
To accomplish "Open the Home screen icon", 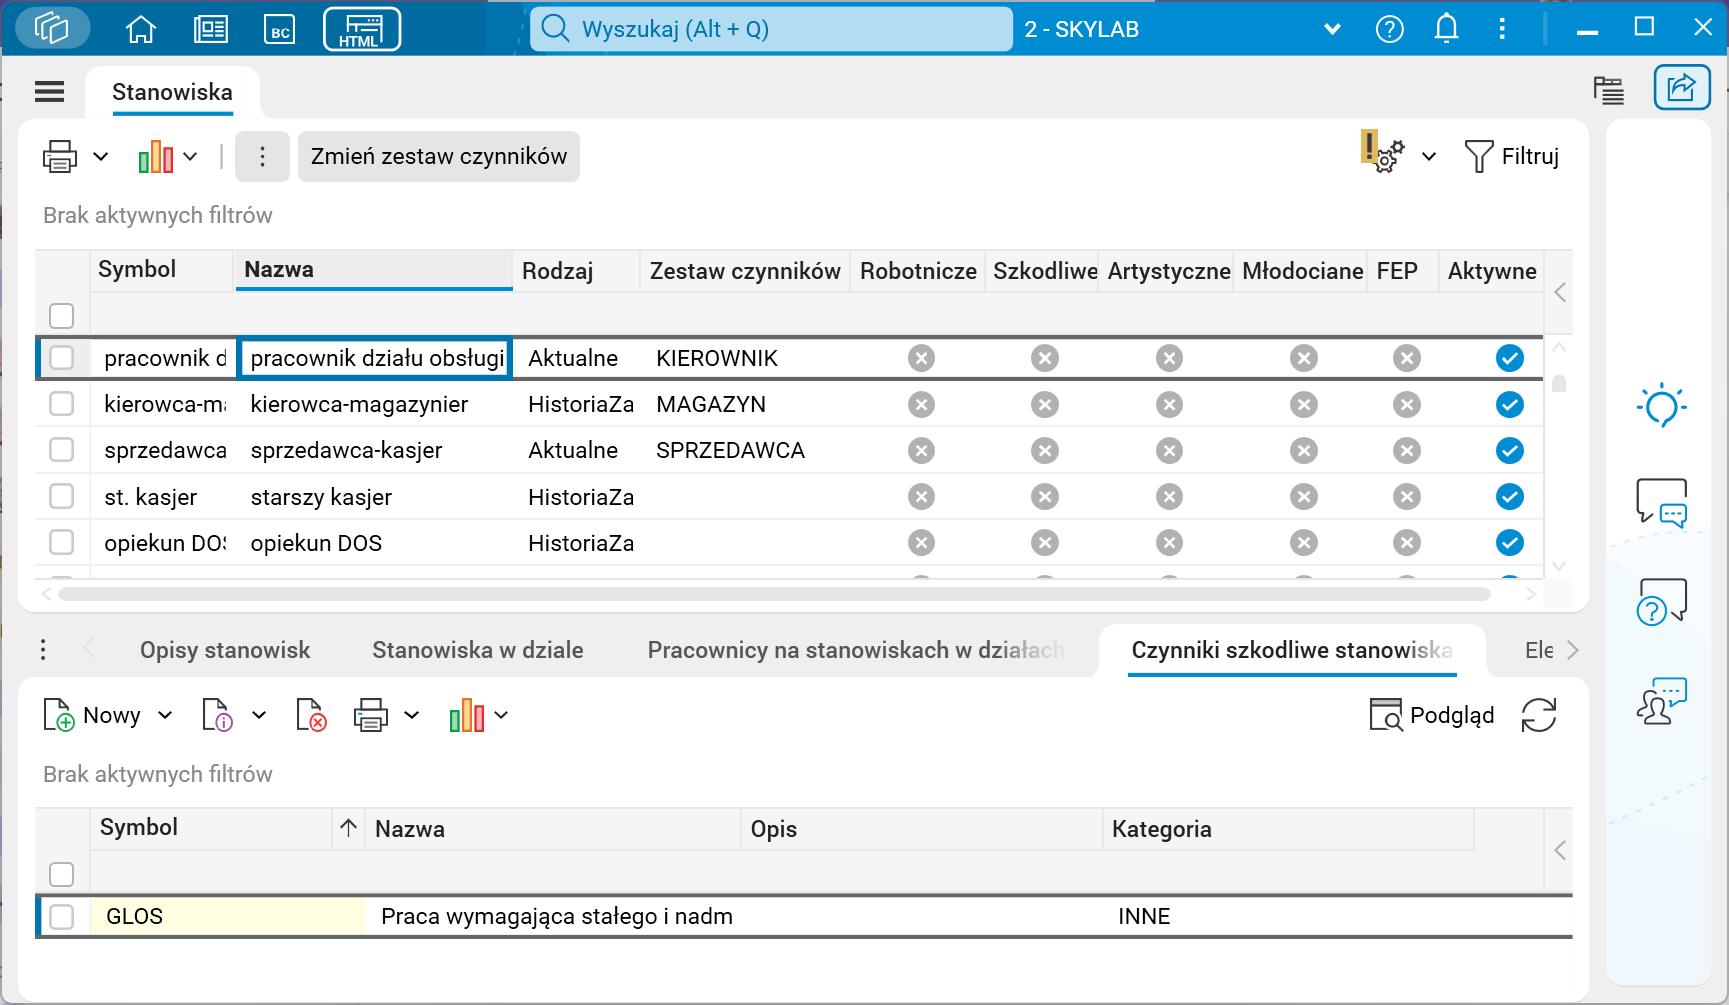I will [x=140, y=28].
